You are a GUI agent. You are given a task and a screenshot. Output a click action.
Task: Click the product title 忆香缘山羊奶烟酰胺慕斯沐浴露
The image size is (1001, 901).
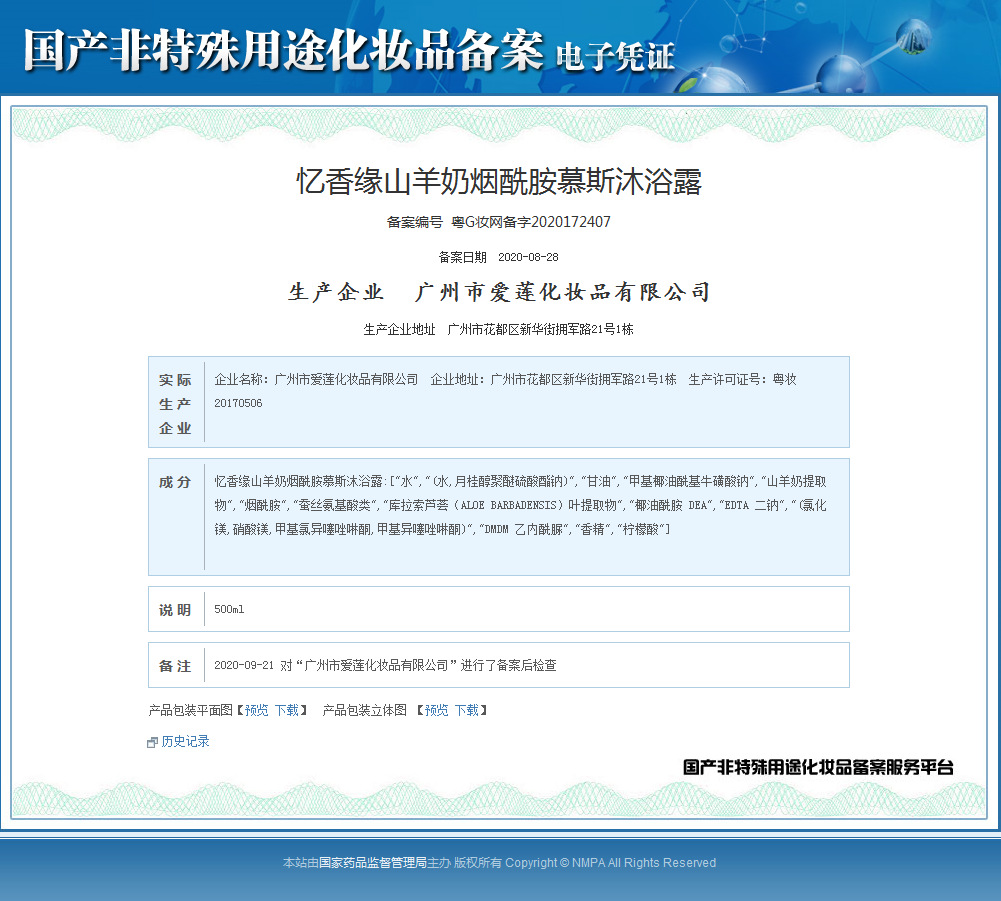499,181
